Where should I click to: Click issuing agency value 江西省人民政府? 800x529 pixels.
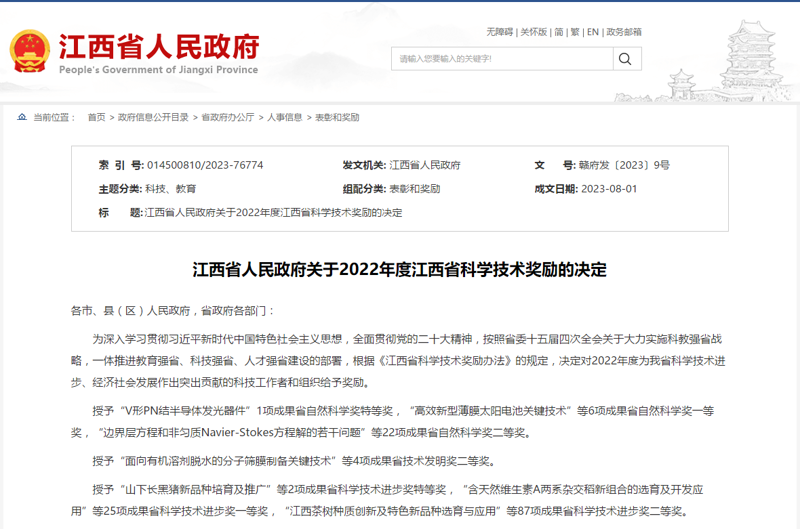pyautogui.click(x=424, y=165)
